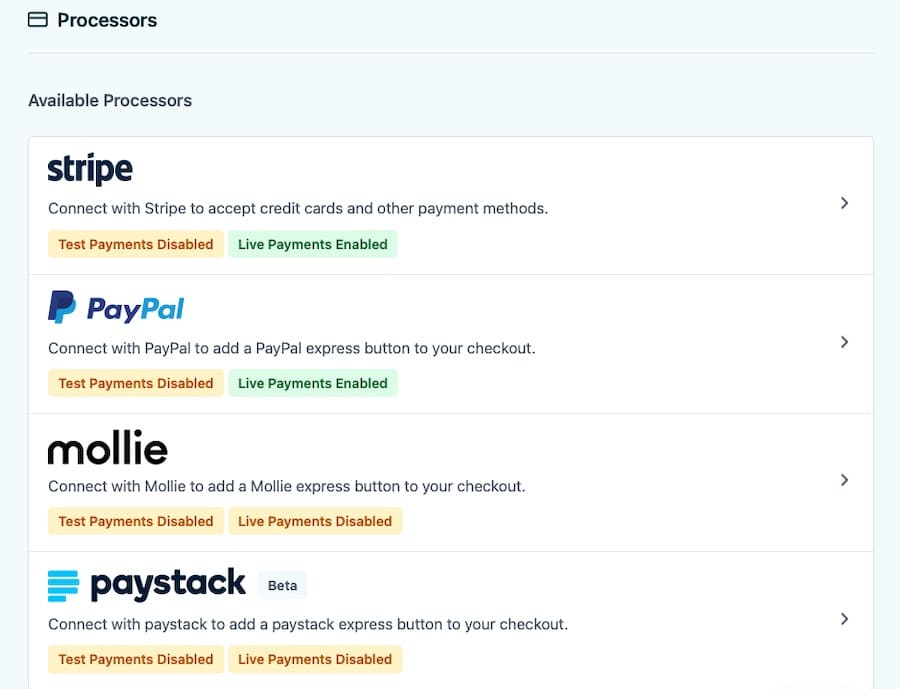The image size is (900, 689).
Task: Disable live payments for PayPal
Action: (313, 382)
